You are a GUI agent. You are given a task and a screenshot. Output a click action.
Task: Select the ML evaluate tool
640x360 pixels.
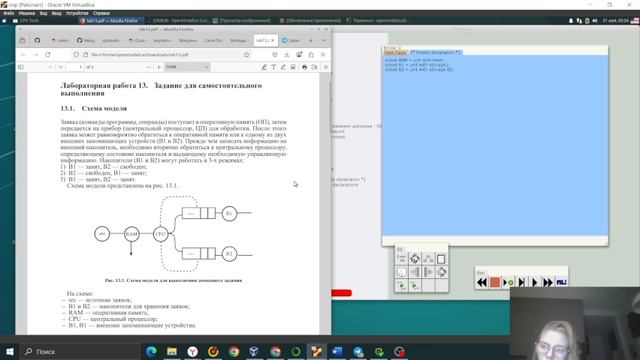[561, 282]
